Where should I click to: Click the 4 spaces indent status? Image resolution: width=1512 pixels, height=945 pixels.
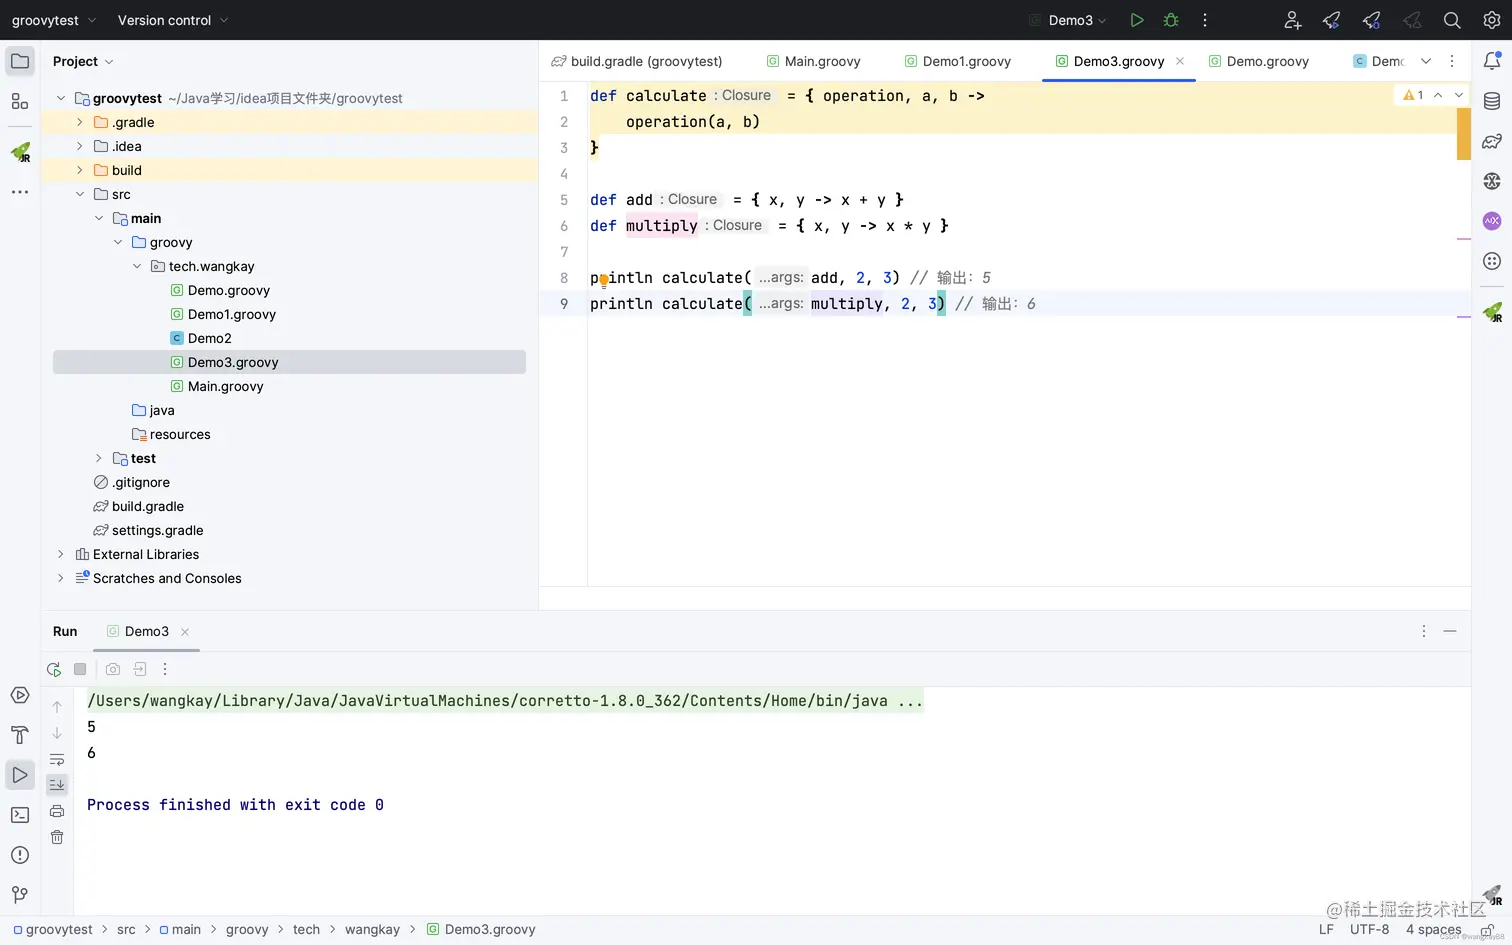tap(1433, 929)
